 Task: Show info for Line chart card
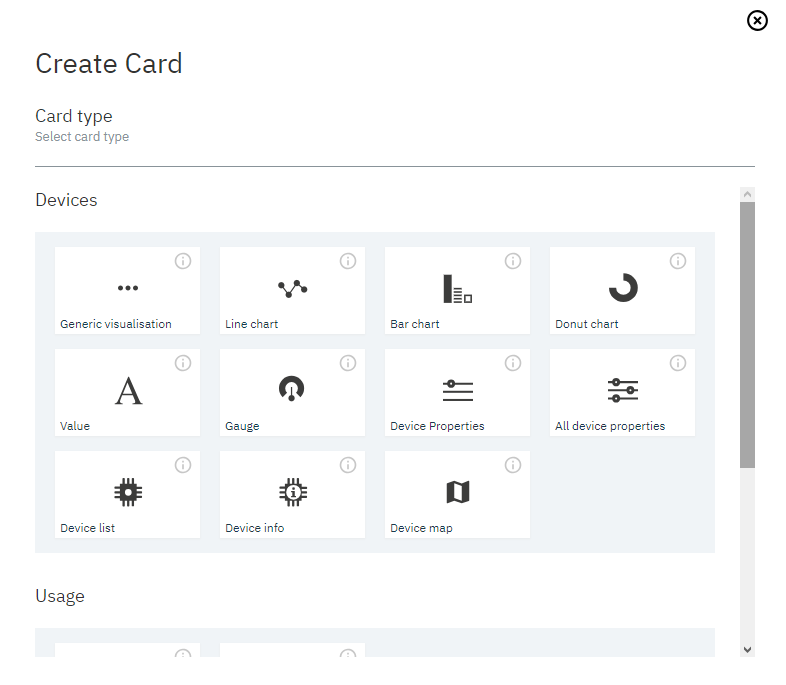348,261
